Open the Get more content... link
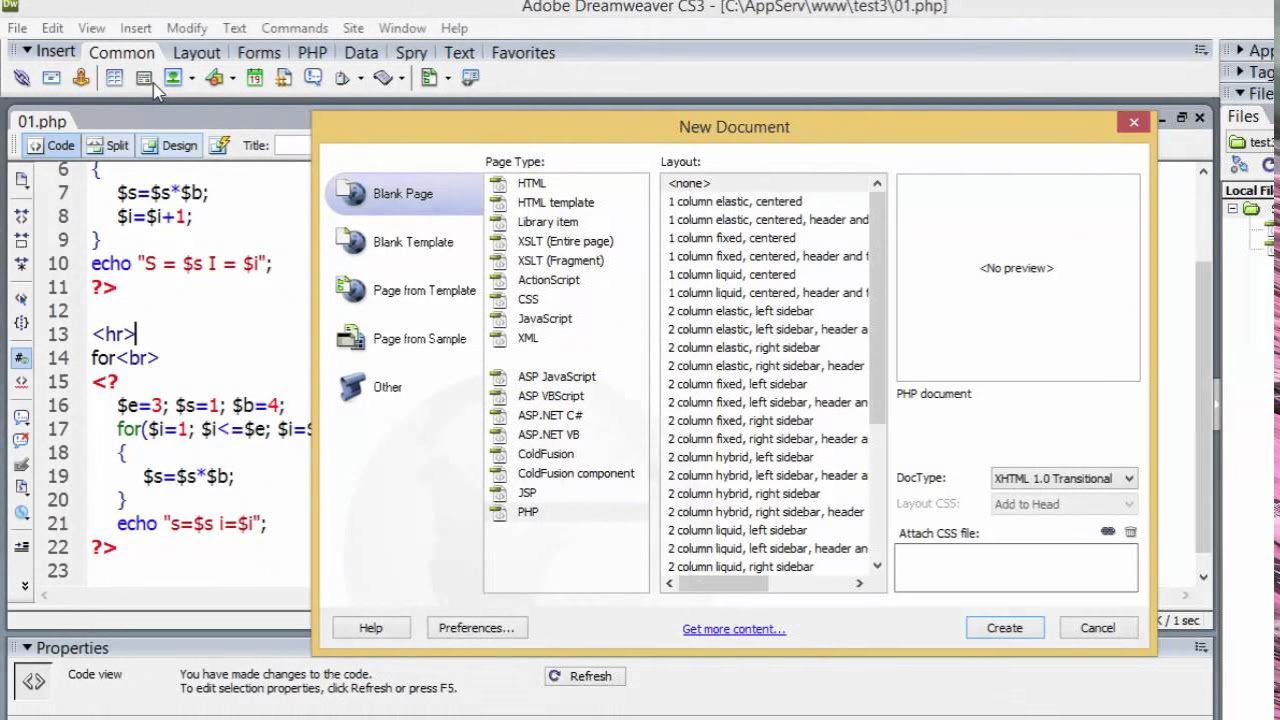The image size is (1280, 720). pos(734,629)
